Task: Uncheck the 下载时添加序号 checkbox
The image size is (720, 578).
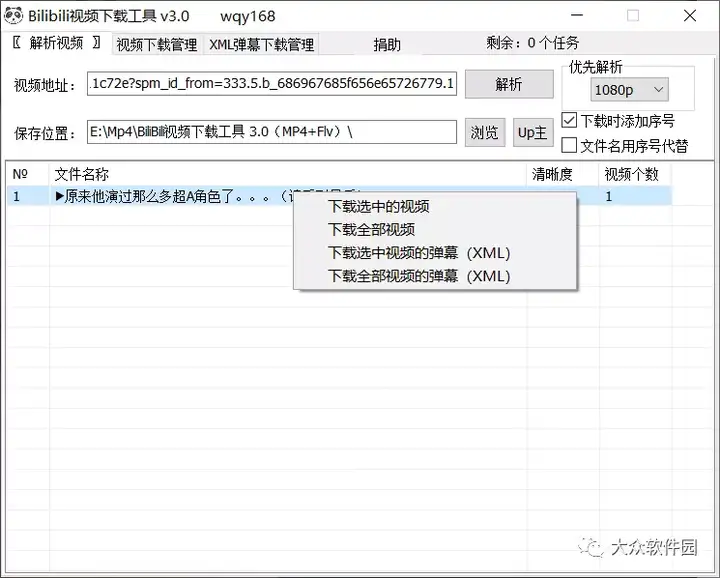Action: (569, 121)
